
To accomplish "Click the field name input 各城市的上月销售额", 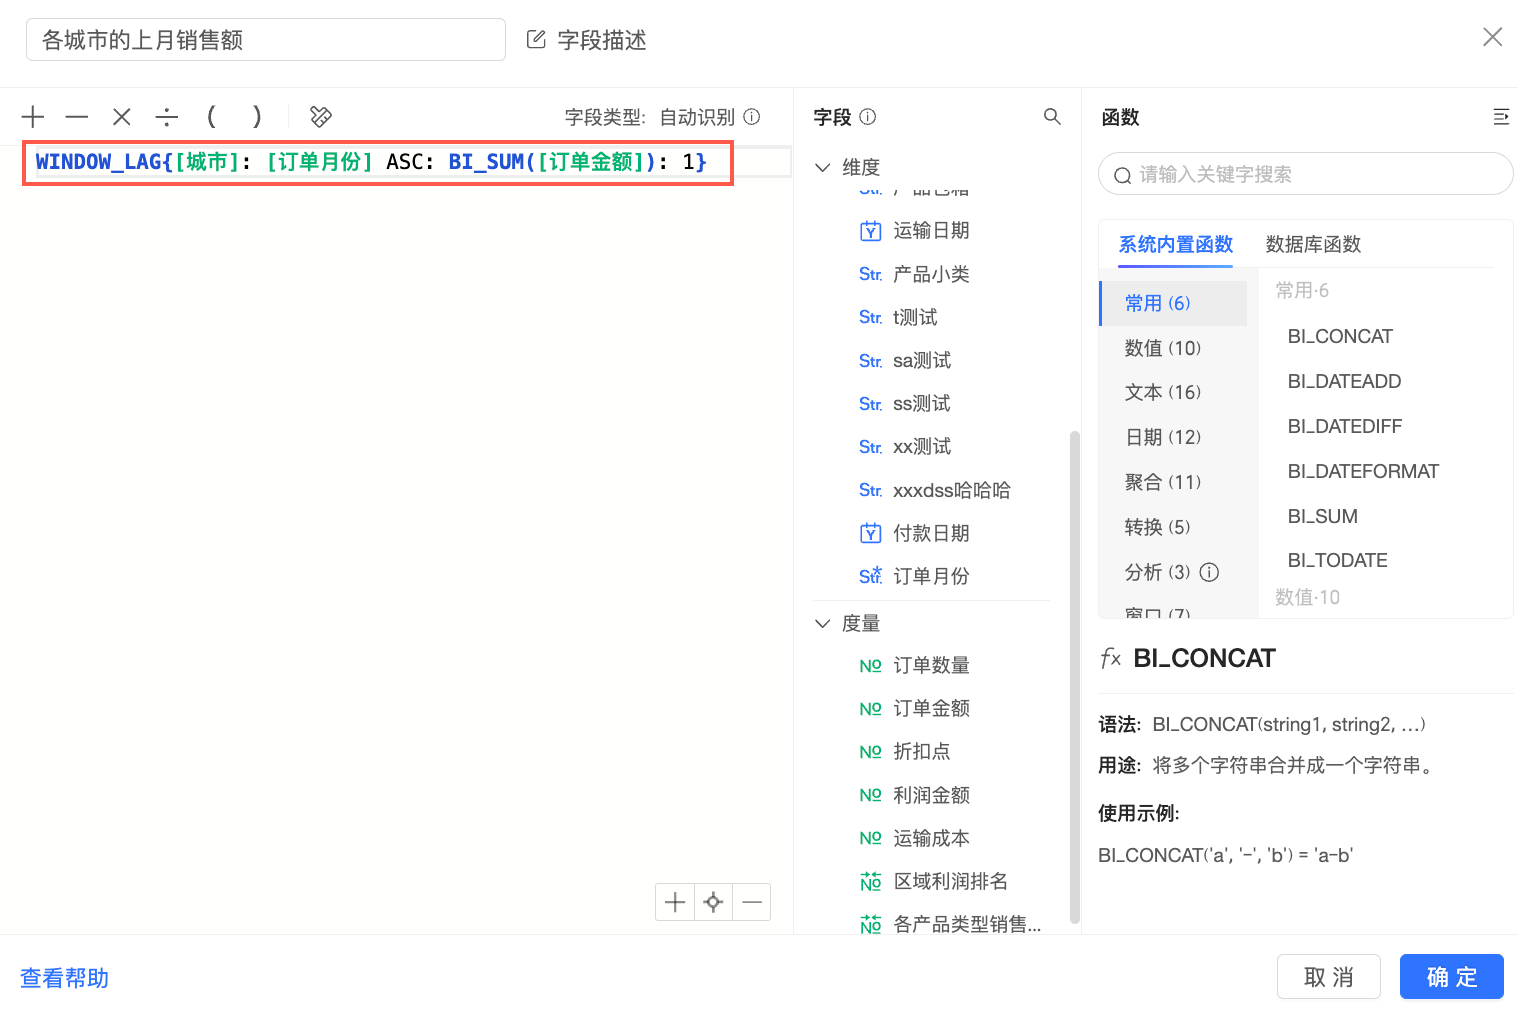I will (266, 40).
